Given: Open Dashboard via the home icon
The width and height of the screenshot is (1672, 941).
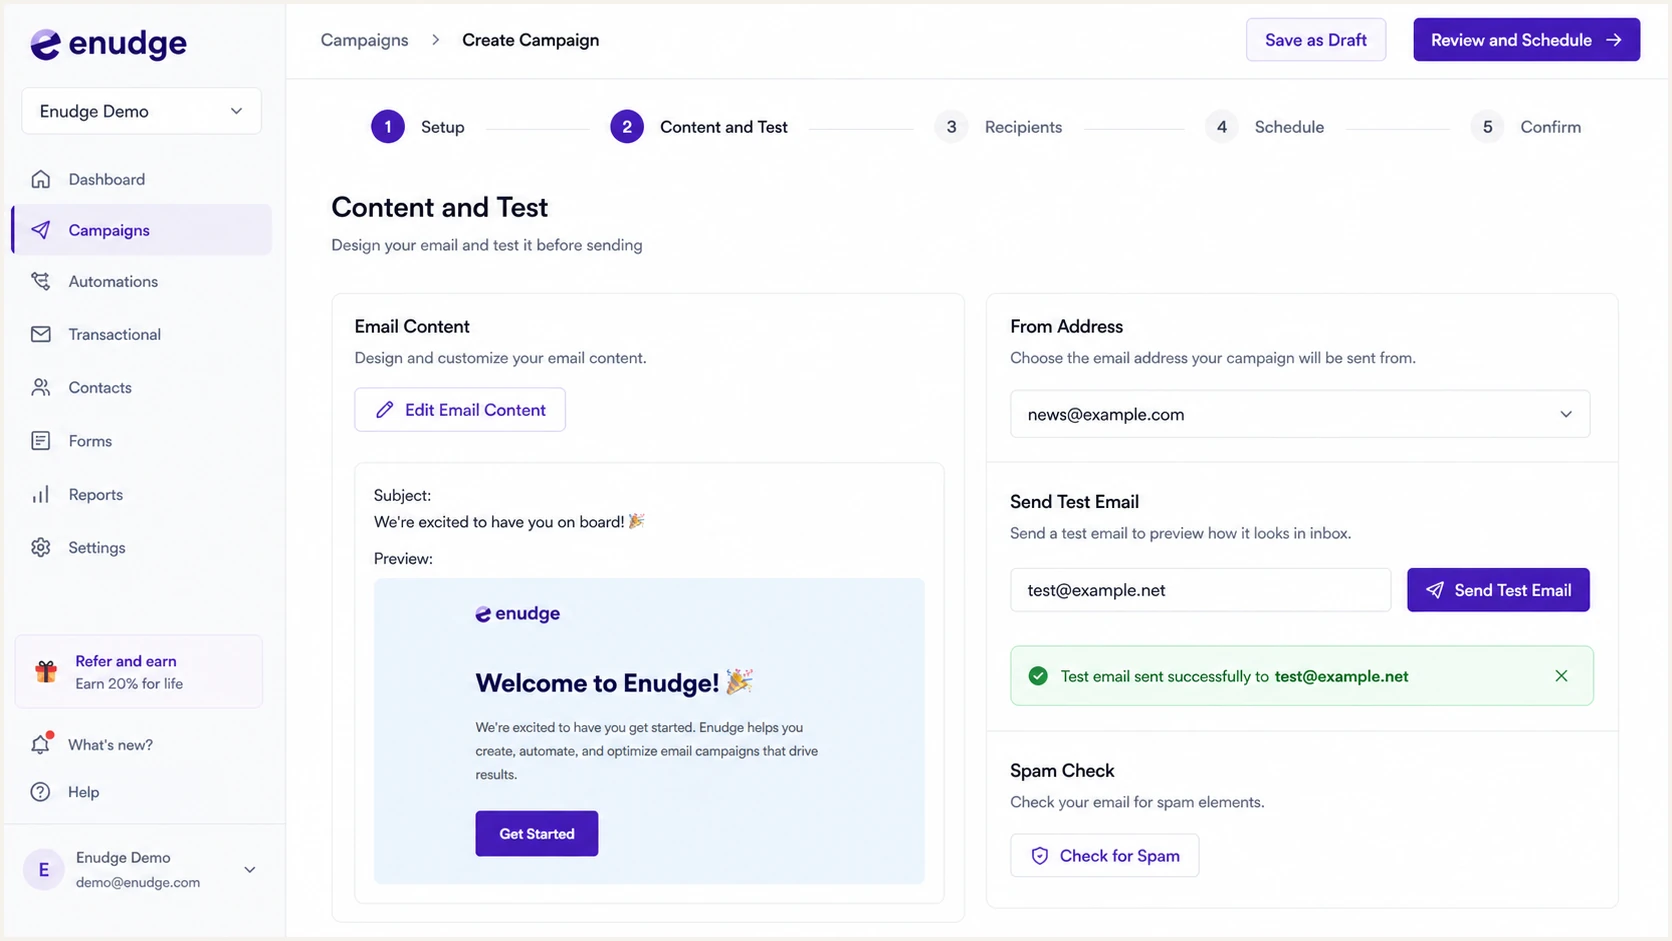Looking at the screenshot, I should pyautogui.click(x=41, y=179).
